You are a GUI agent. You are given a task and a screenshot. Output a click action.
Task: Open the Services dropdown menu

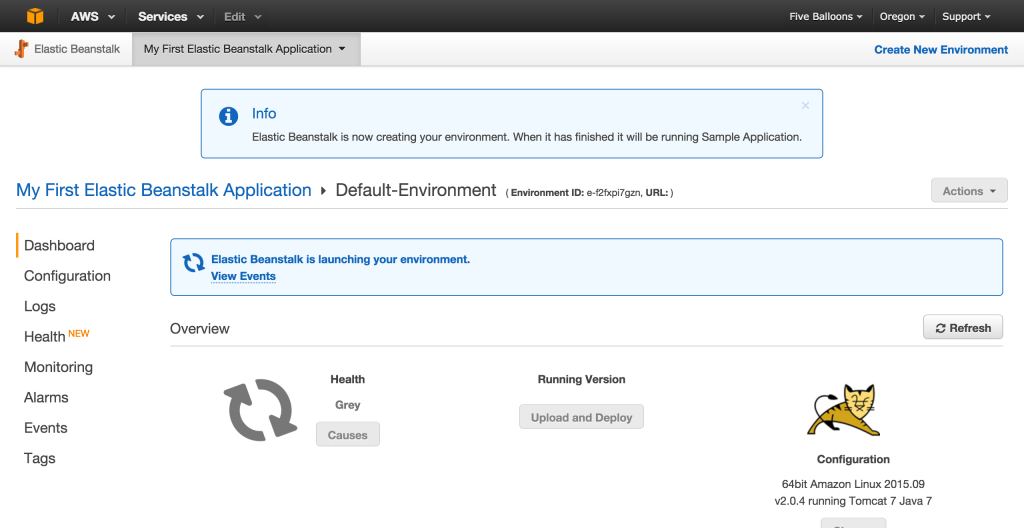coord(171,16)
